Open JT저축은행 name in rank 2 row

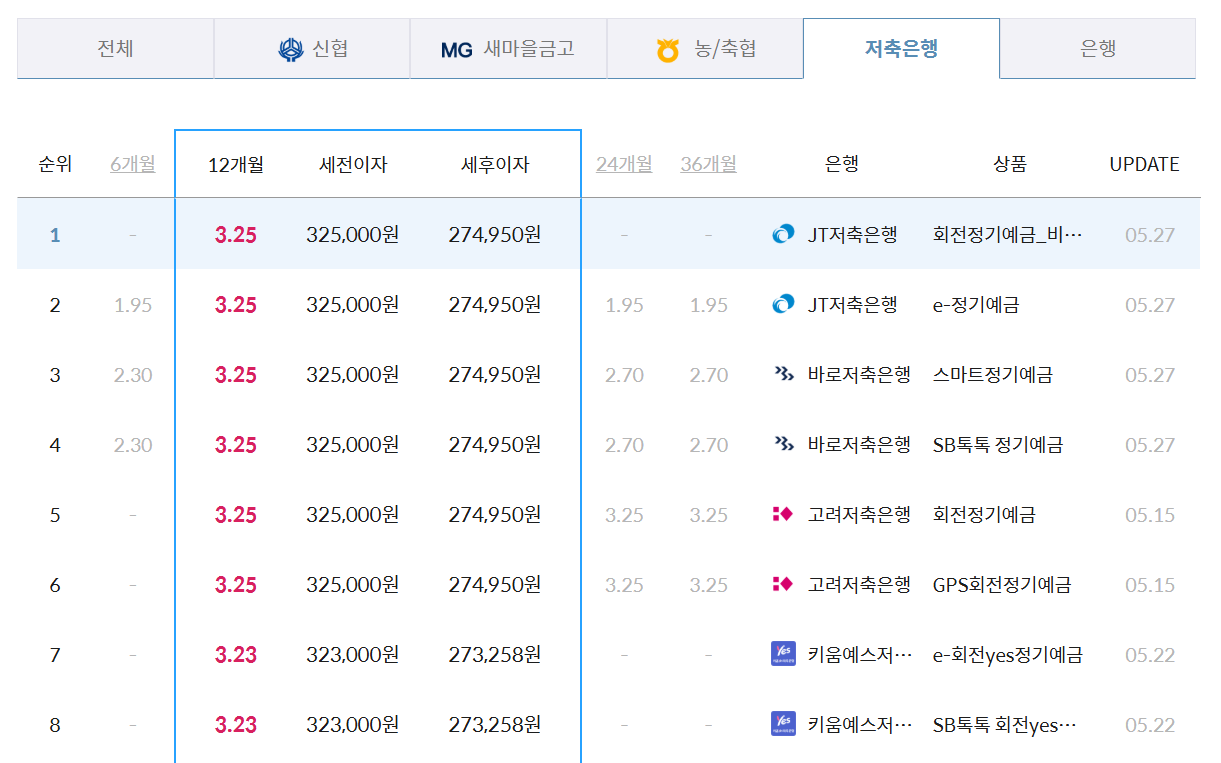coord(853,304)
